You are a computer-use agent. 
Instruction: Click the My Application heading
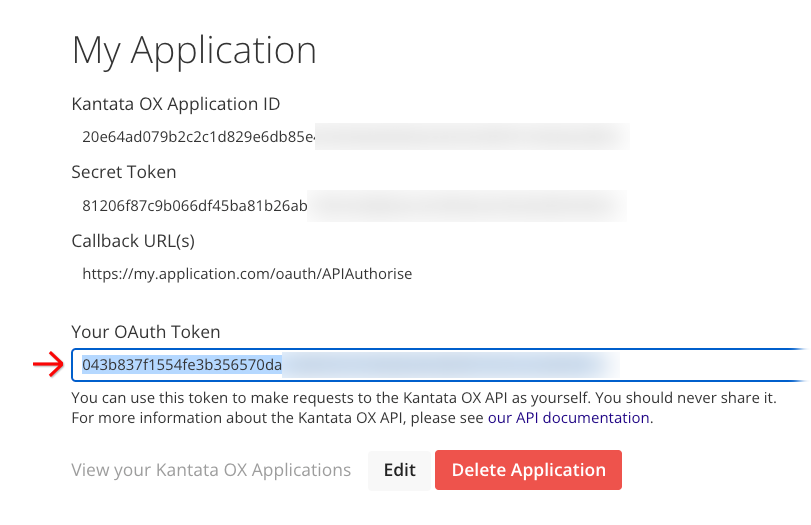[194, 51]
